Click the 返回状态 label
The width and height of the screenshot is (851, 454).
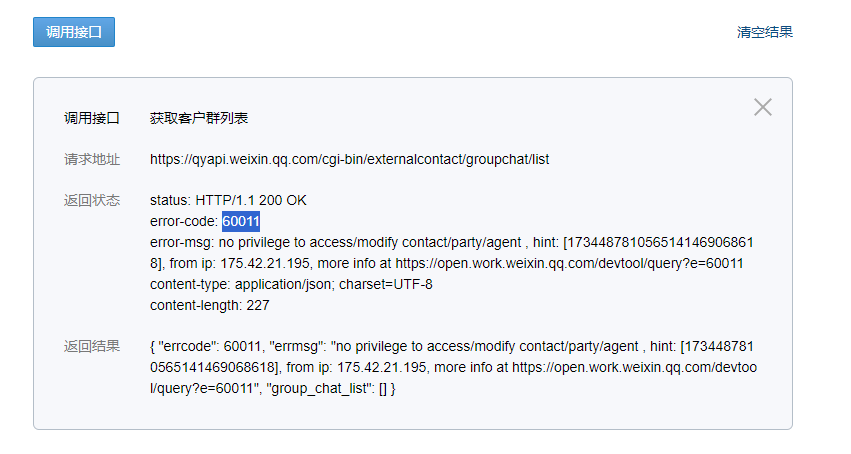(92, 200)
